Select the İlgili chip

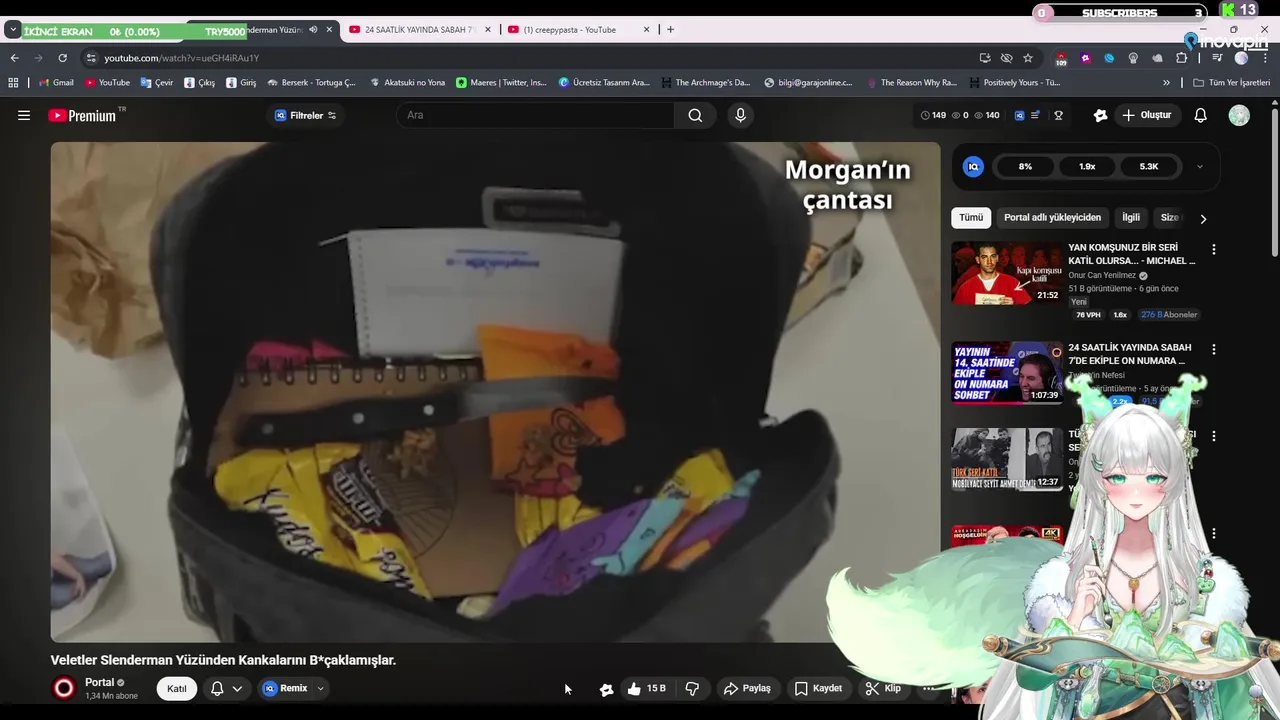1130,218
